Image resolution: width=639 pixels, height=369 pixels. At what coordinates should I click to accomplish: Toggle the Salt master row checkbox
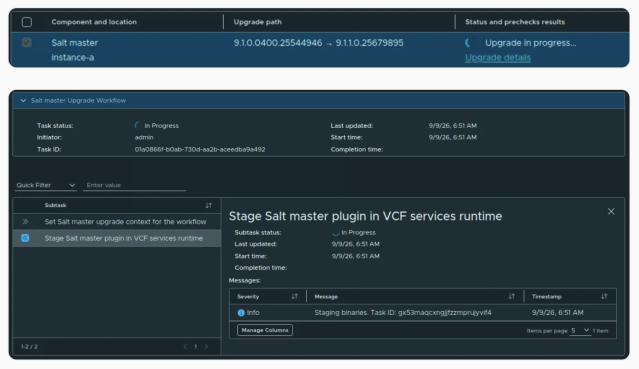coord(27,42)
